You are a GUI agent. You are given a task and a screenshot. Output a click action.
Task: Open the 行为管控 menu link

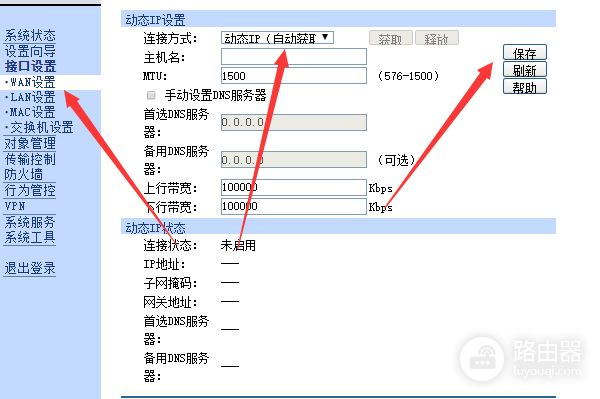pos(30,190)
